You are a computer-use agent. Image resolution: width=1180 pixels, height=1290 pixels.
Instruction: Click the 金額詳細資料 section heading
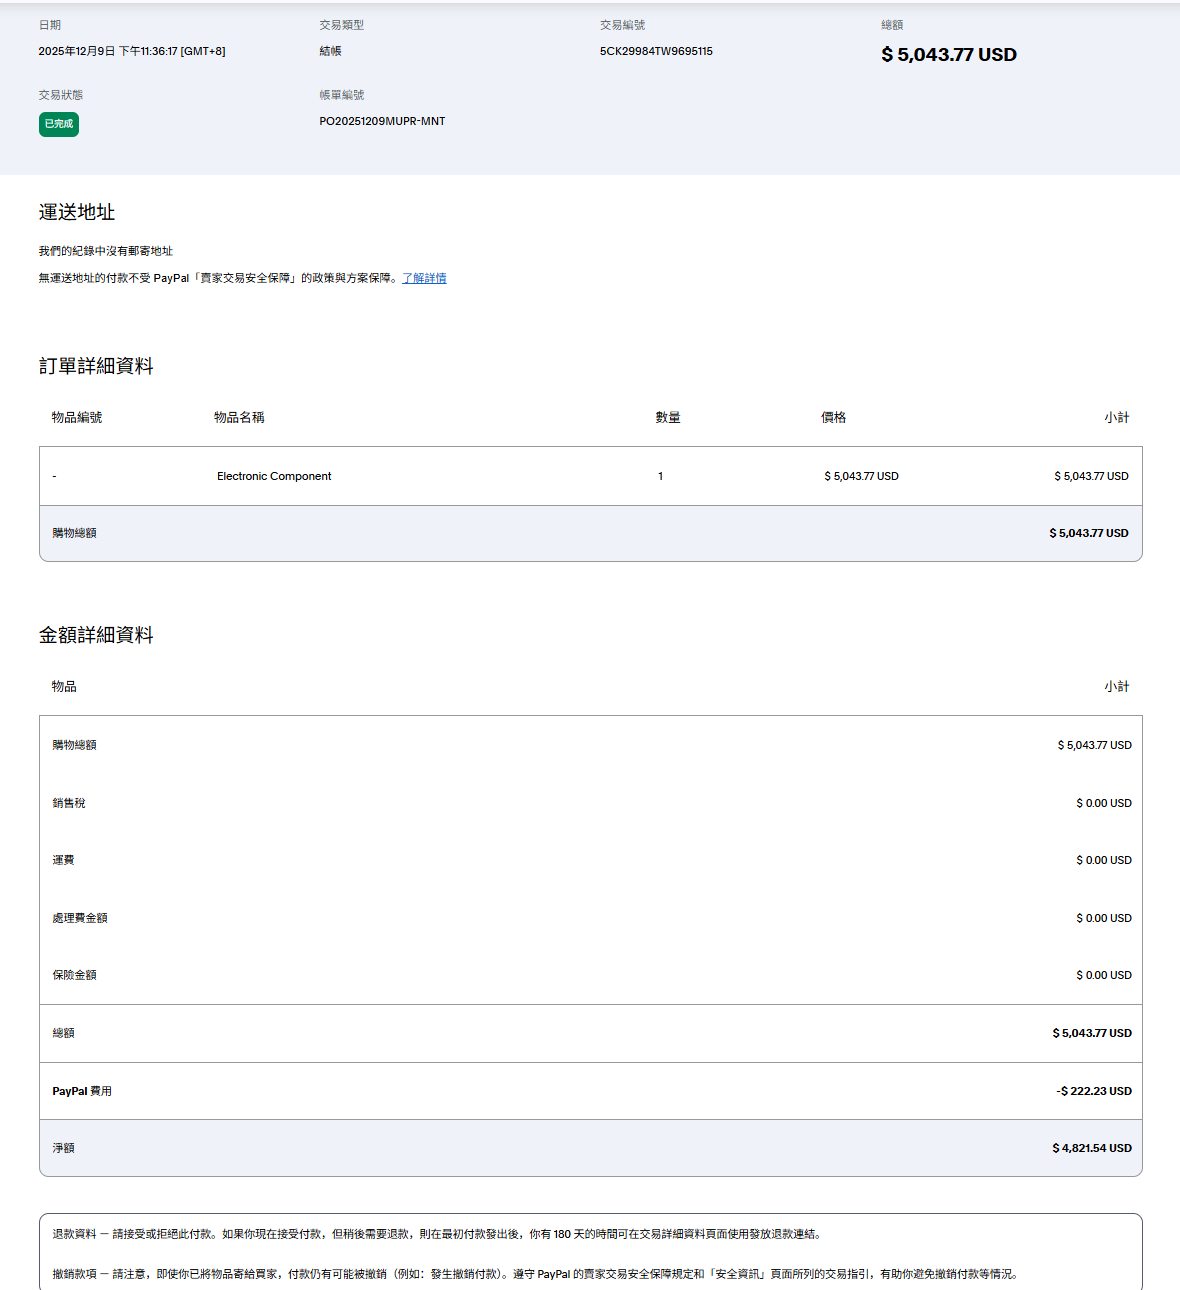96,635
